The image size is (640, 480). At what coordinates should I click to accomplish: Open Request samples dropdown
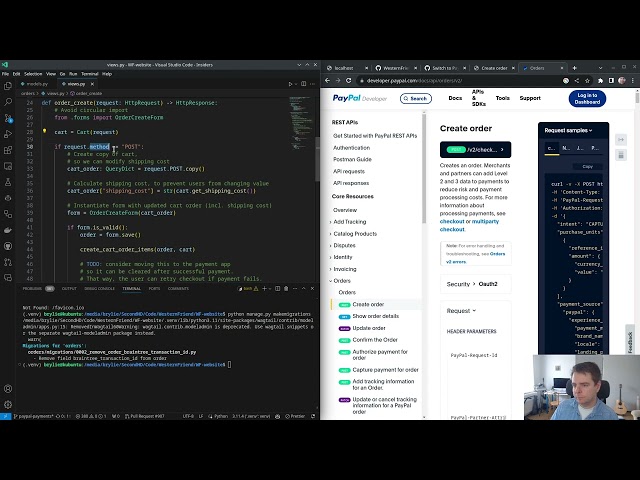click(x=568, y=131)
